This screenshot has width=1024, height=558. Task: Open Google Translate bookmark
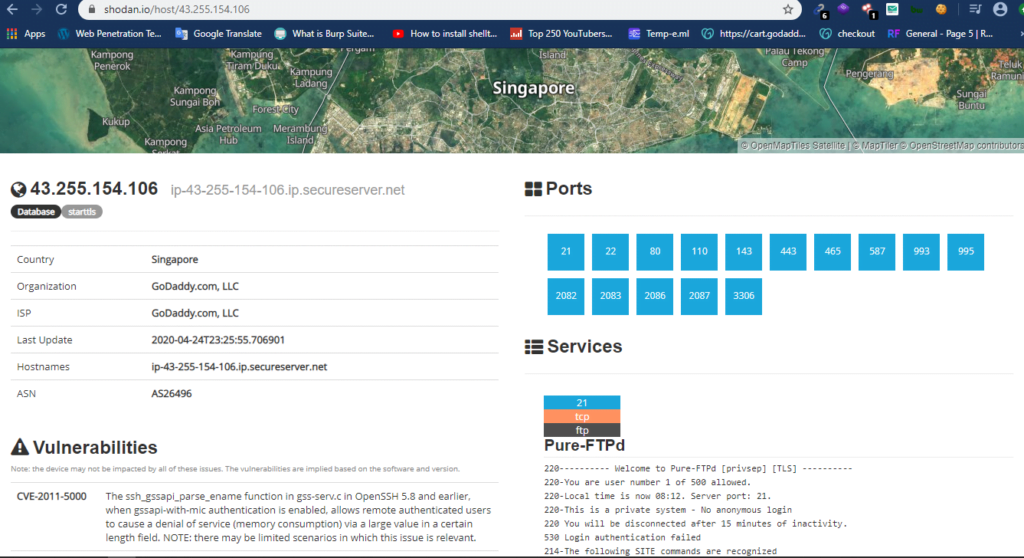tap(219, 34)
